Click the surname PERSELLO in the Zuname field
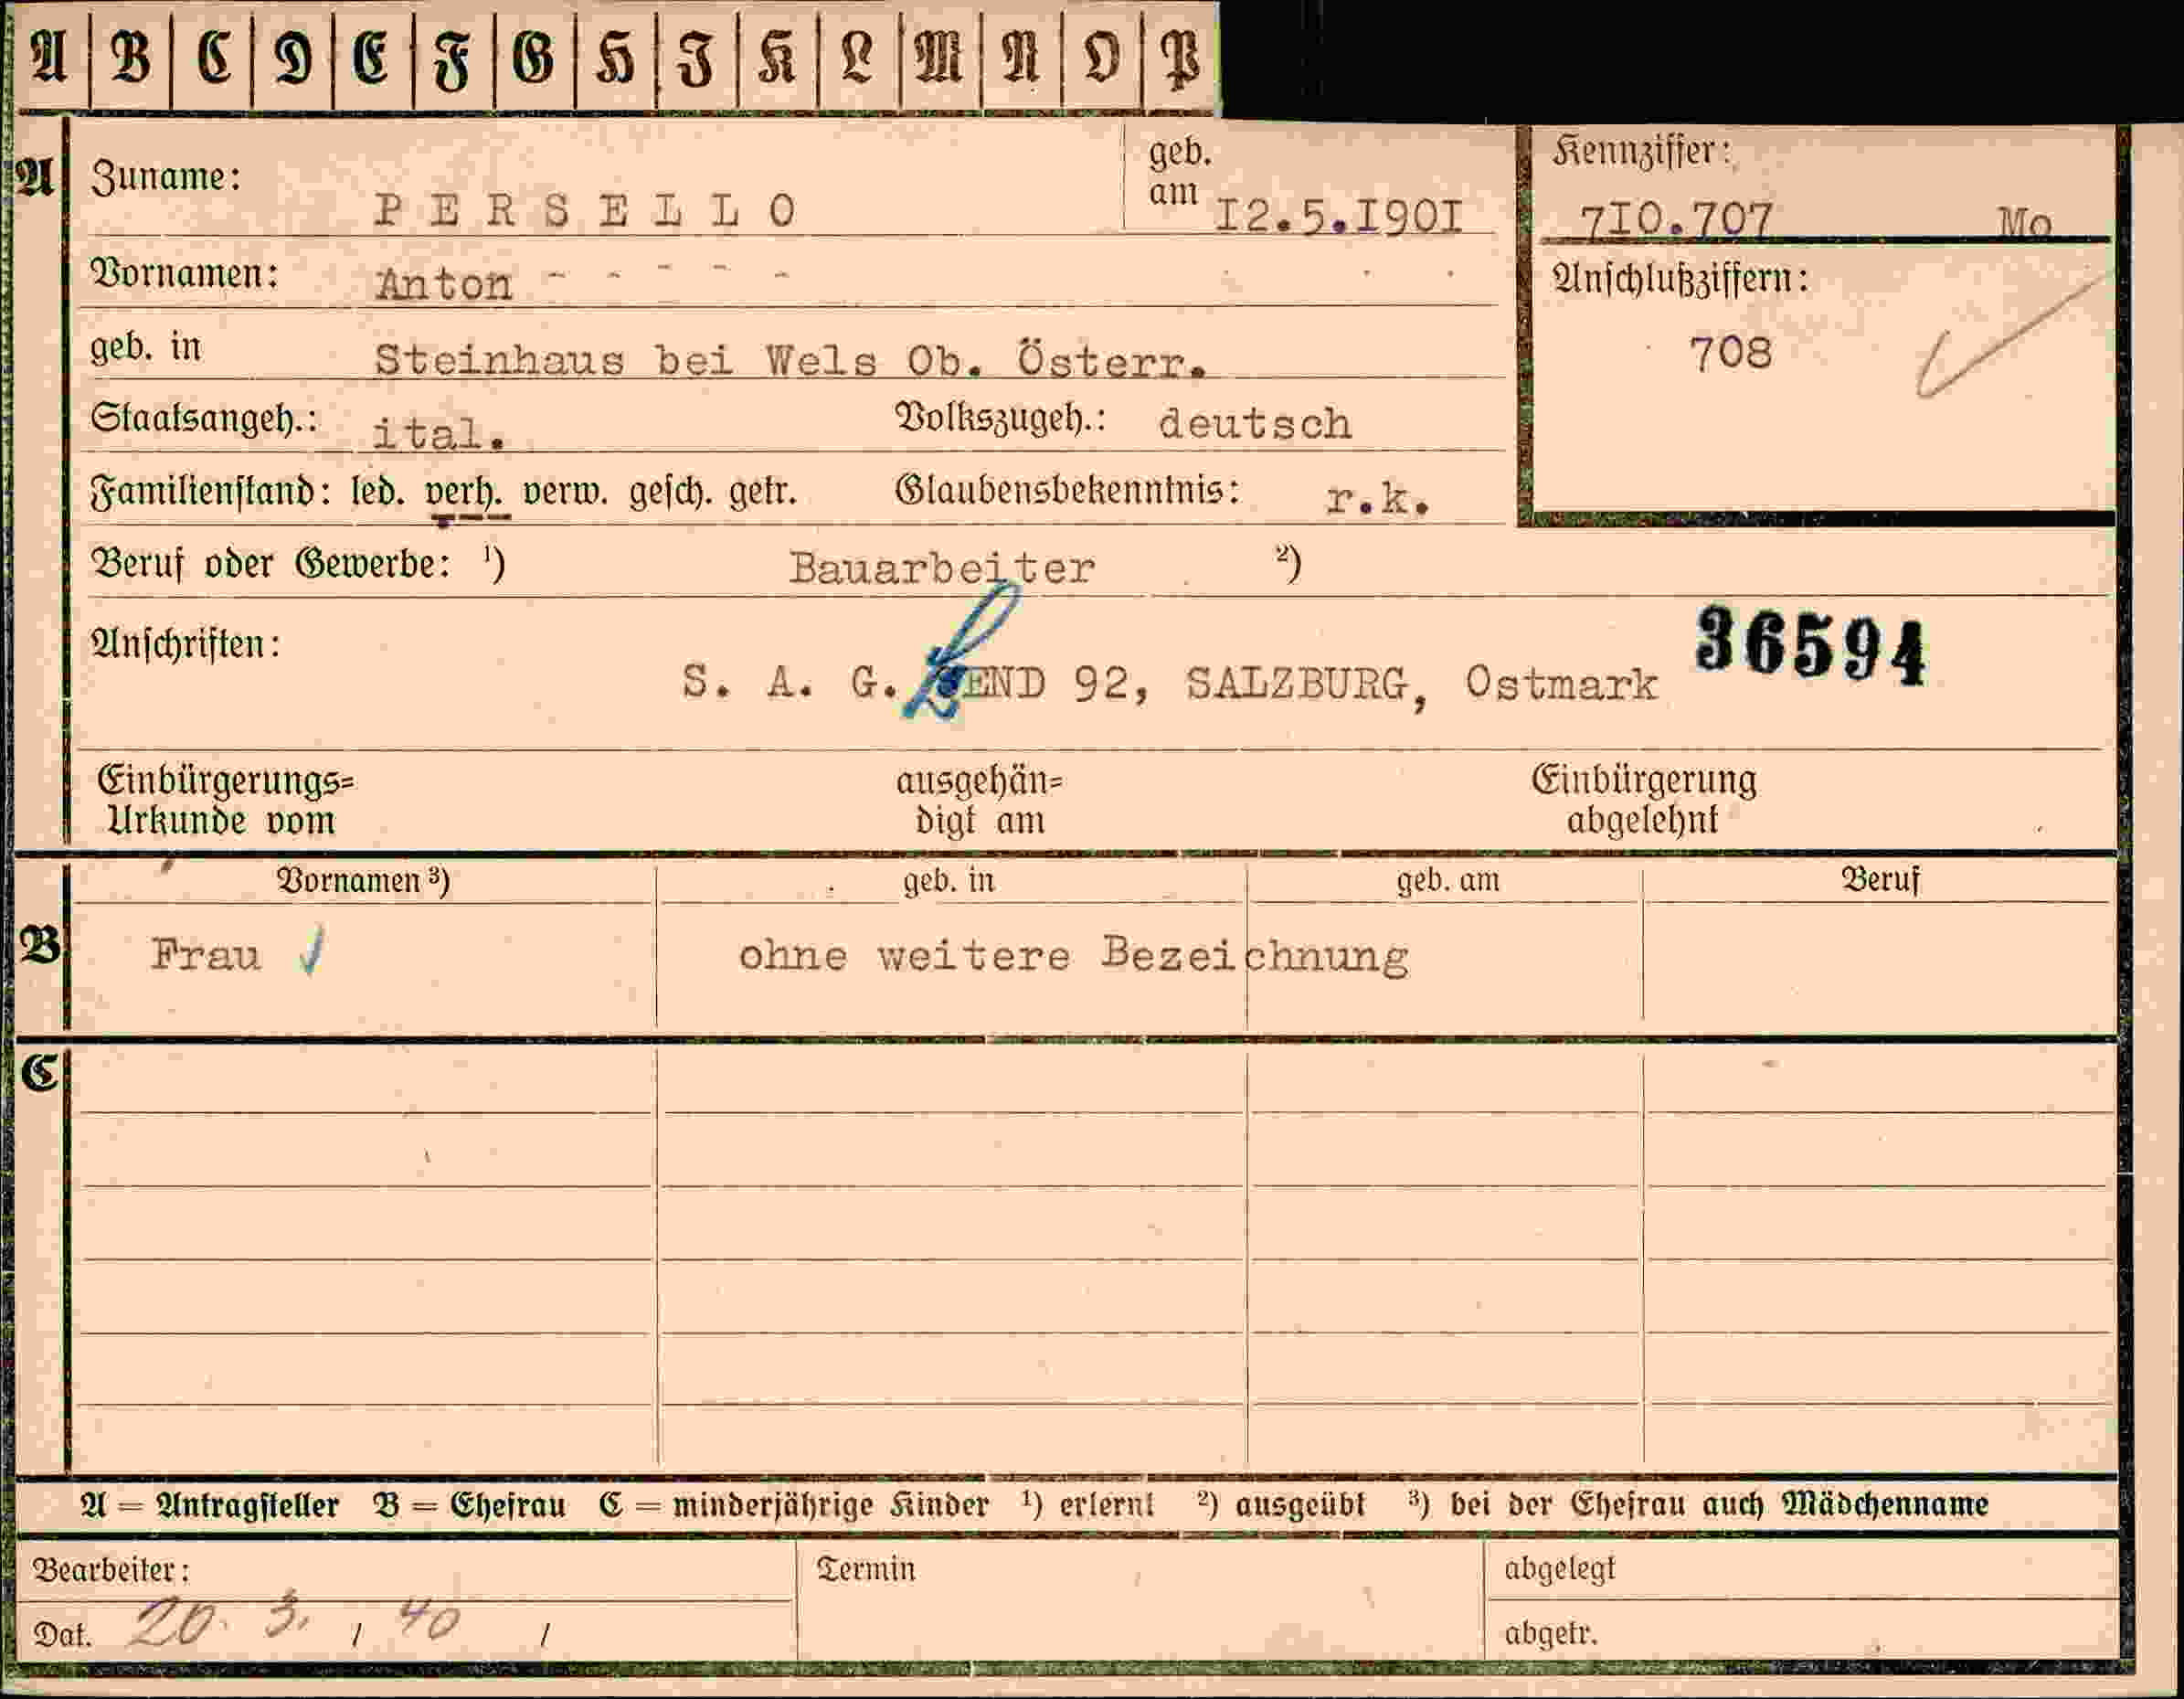 586,210
